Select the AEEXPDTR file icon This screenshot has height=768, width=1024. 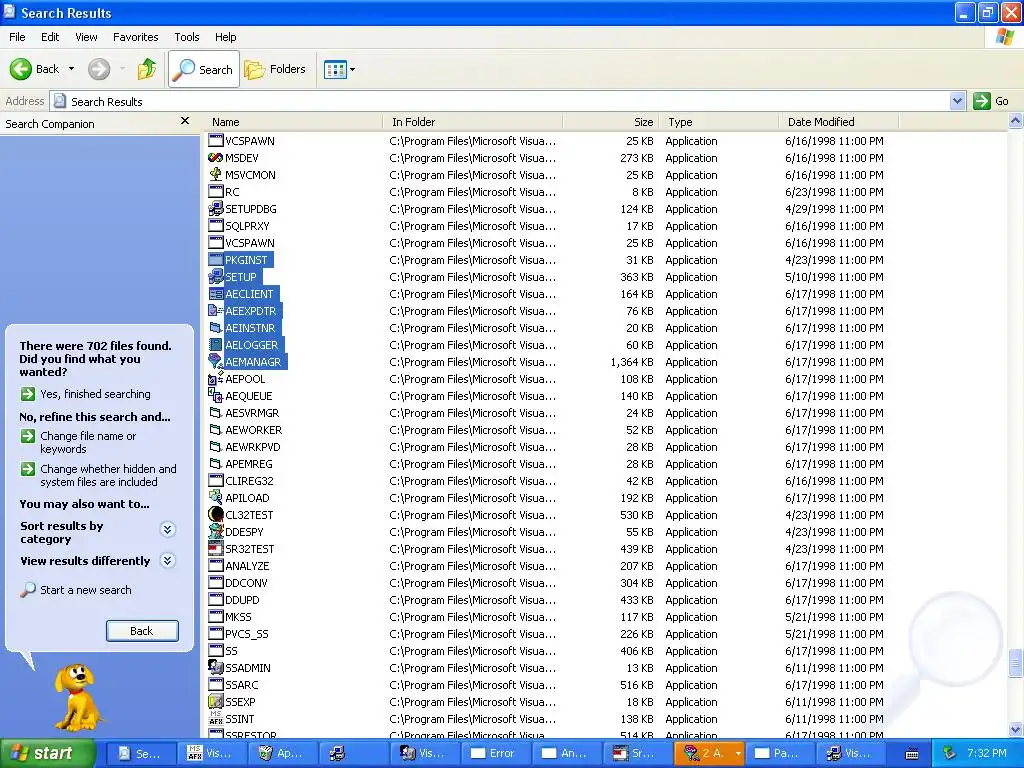click(x=216, y=311)
